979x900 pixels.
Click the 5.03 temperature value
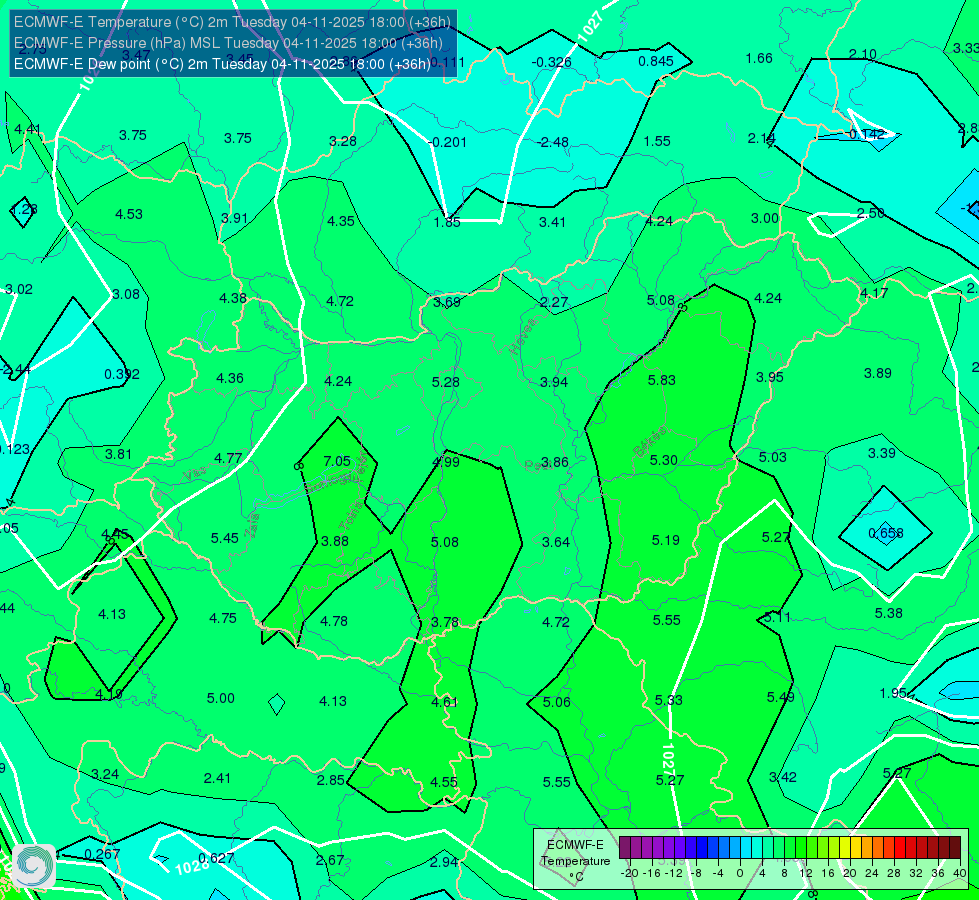coord(772,457)
